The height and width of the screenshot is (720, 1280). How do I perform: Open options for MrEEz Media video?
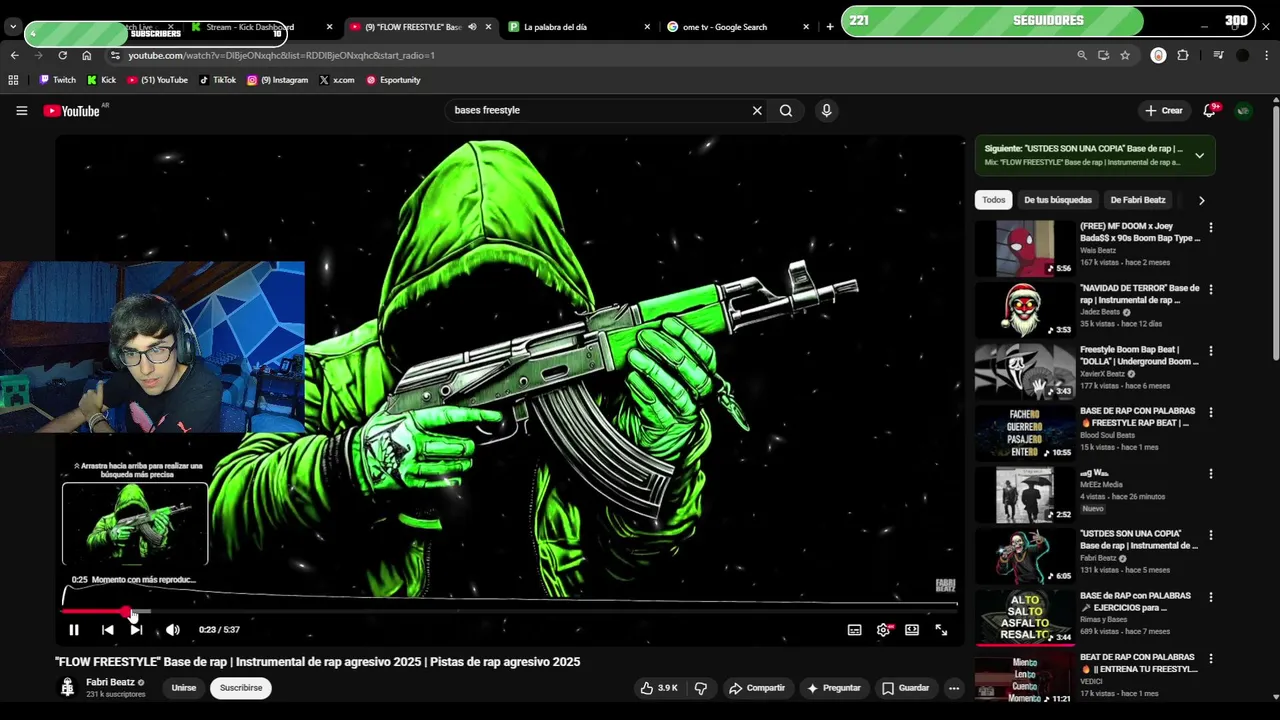(x=1211, y=474)
